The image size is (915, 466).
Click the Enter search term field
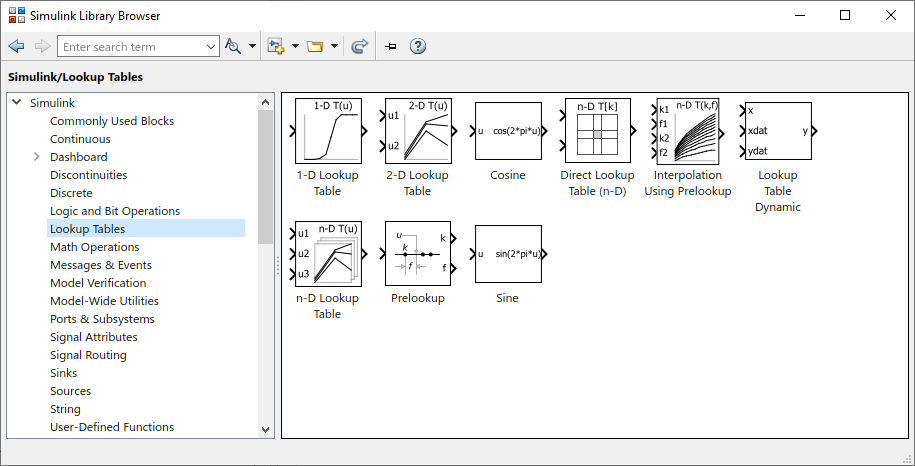click(x=130, y=47)
